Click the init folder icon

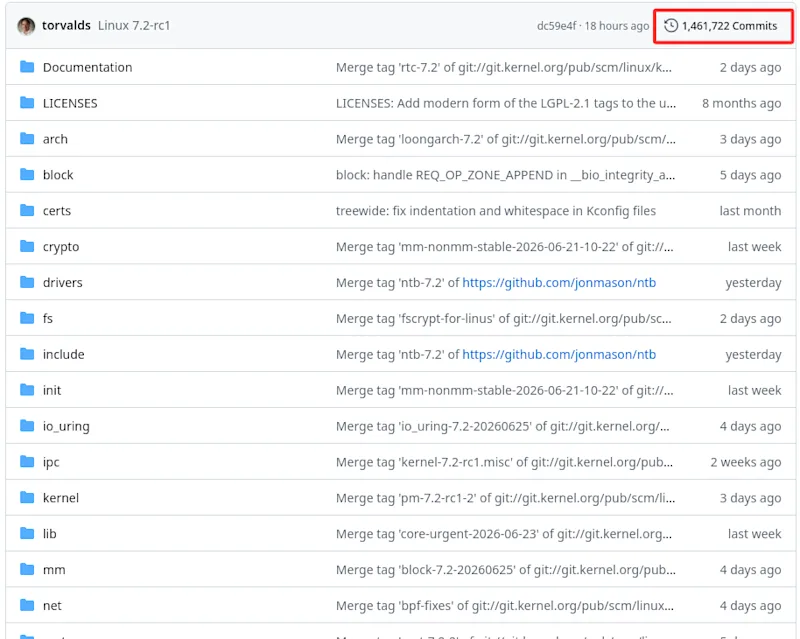point(27,389)
